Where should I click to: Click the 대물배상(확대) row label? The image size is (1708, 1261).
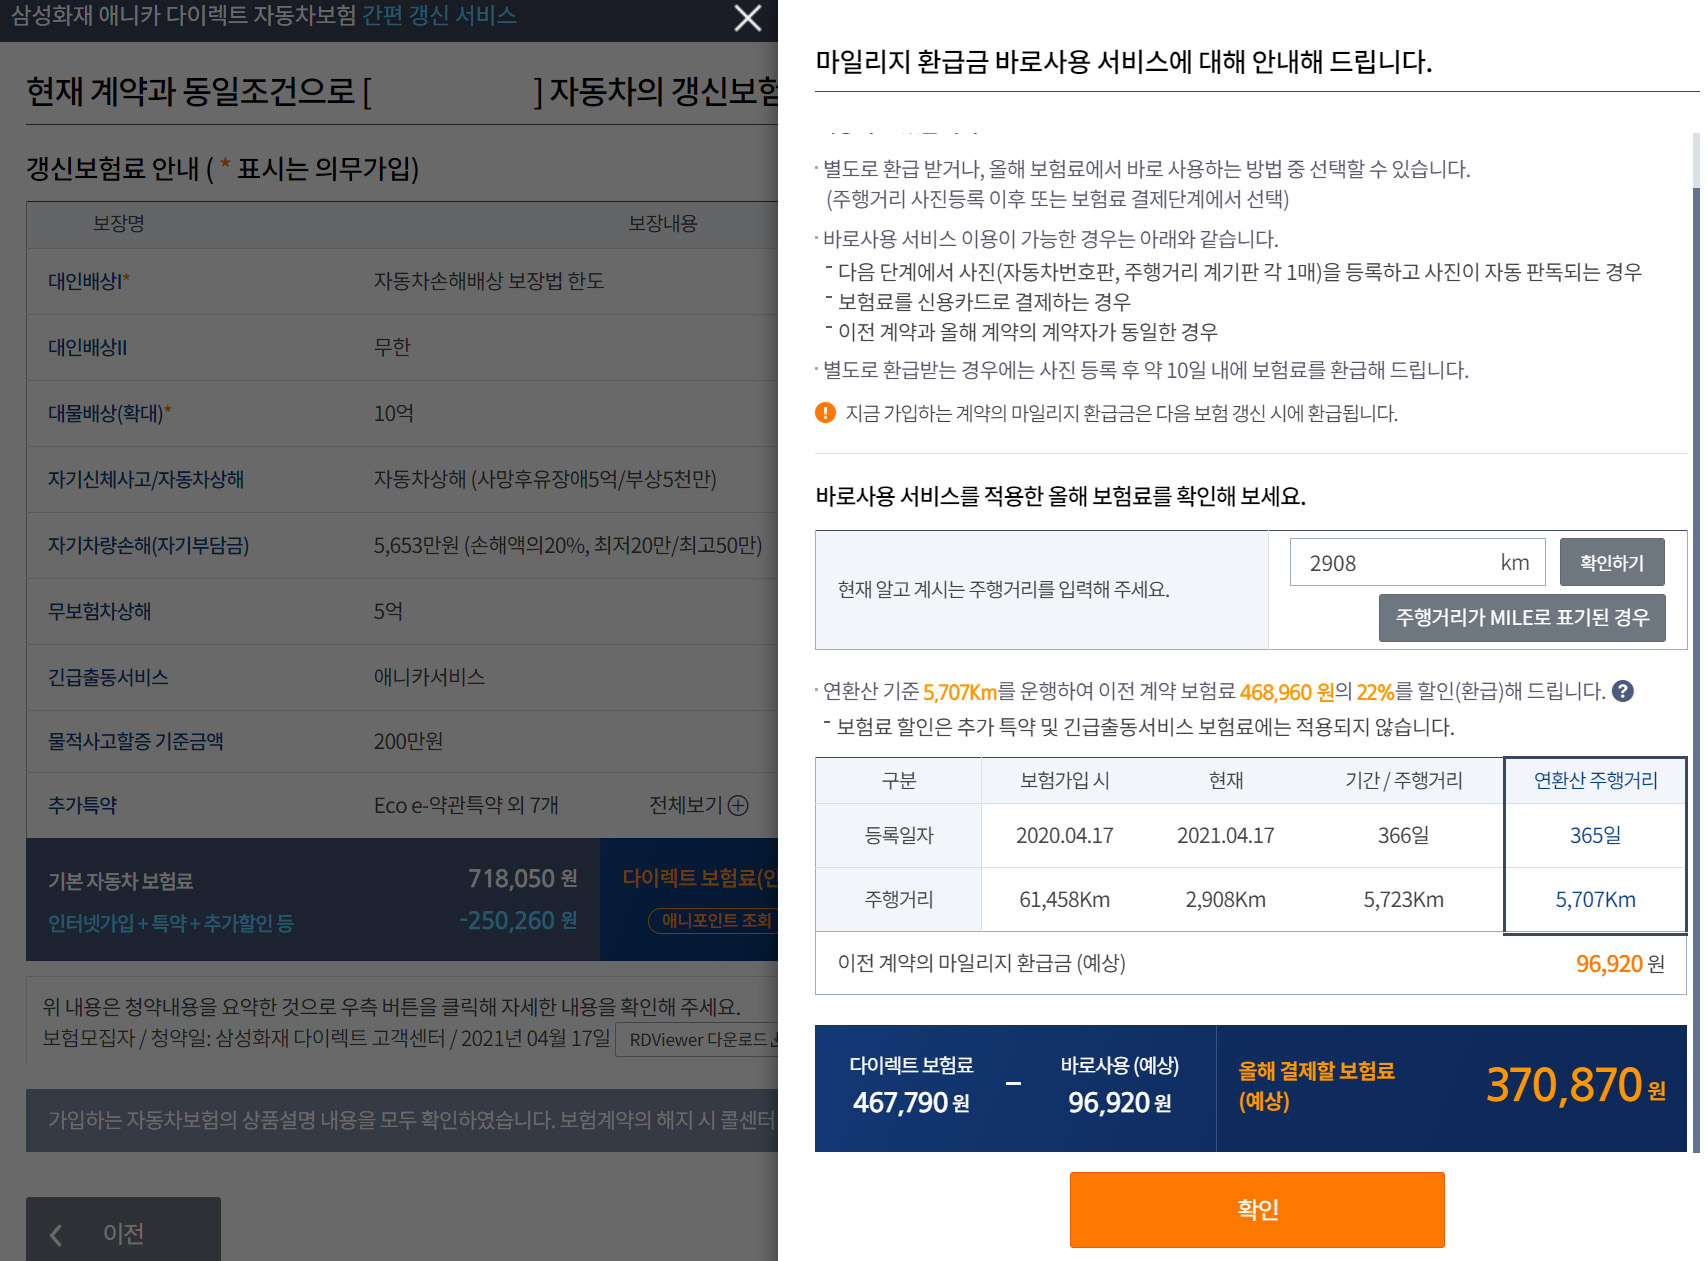coord(110,413)
